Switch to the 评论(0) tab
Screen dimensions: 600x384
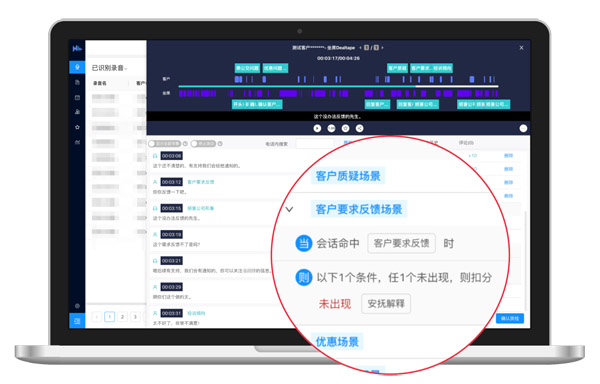point(466,143)
